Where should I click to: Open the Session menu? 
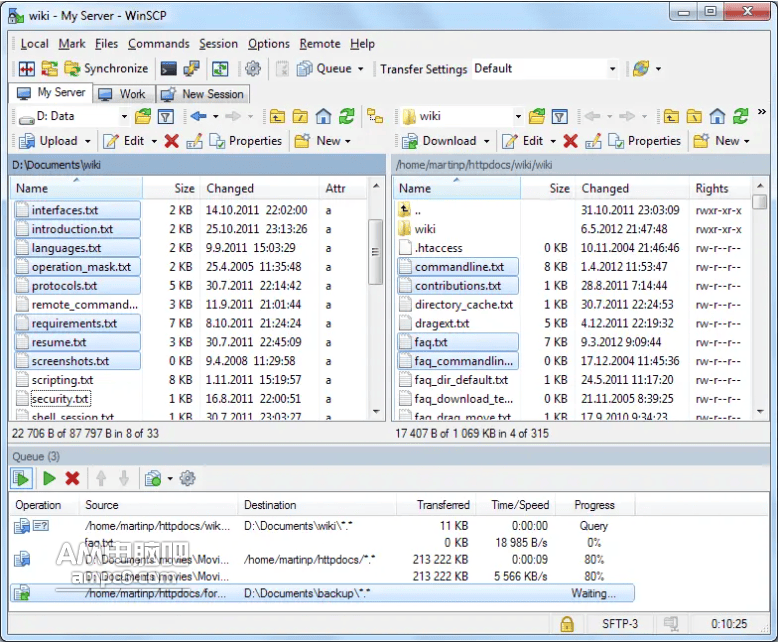pyautogui.click(x=218, y=44)
